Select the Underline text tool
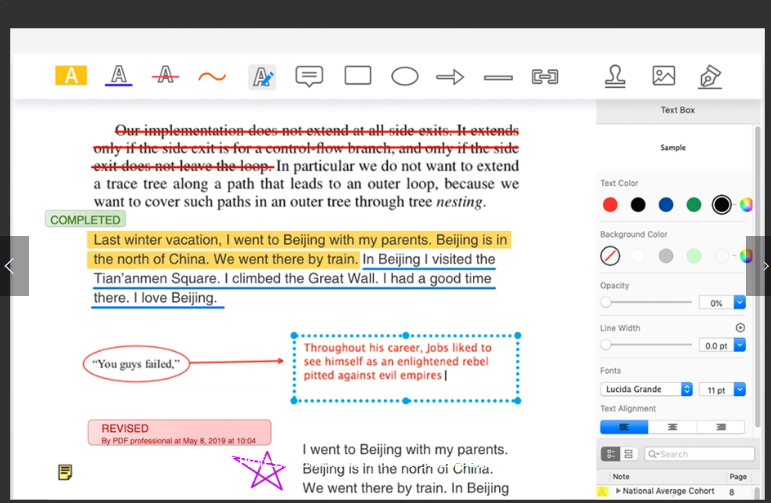Image resolution: width=771 pixels, height=503 pixels. pyautogui.click(x=119, y=76)
